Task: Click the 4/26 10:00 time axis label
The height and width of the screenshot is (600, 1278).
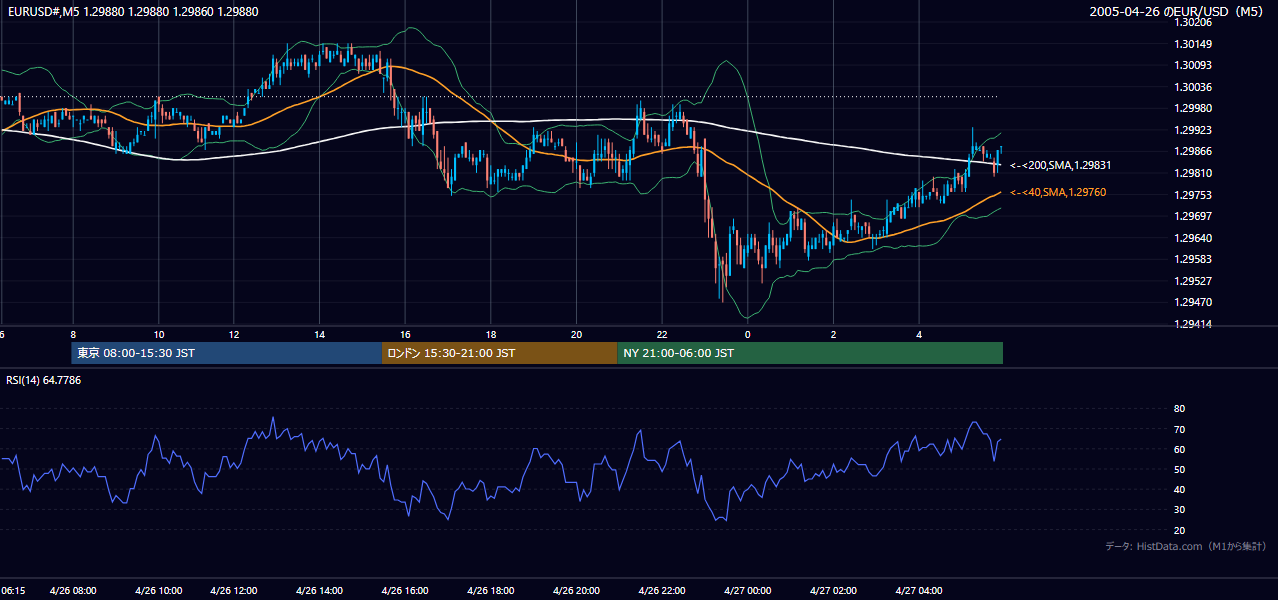Action: coord(159,591)
